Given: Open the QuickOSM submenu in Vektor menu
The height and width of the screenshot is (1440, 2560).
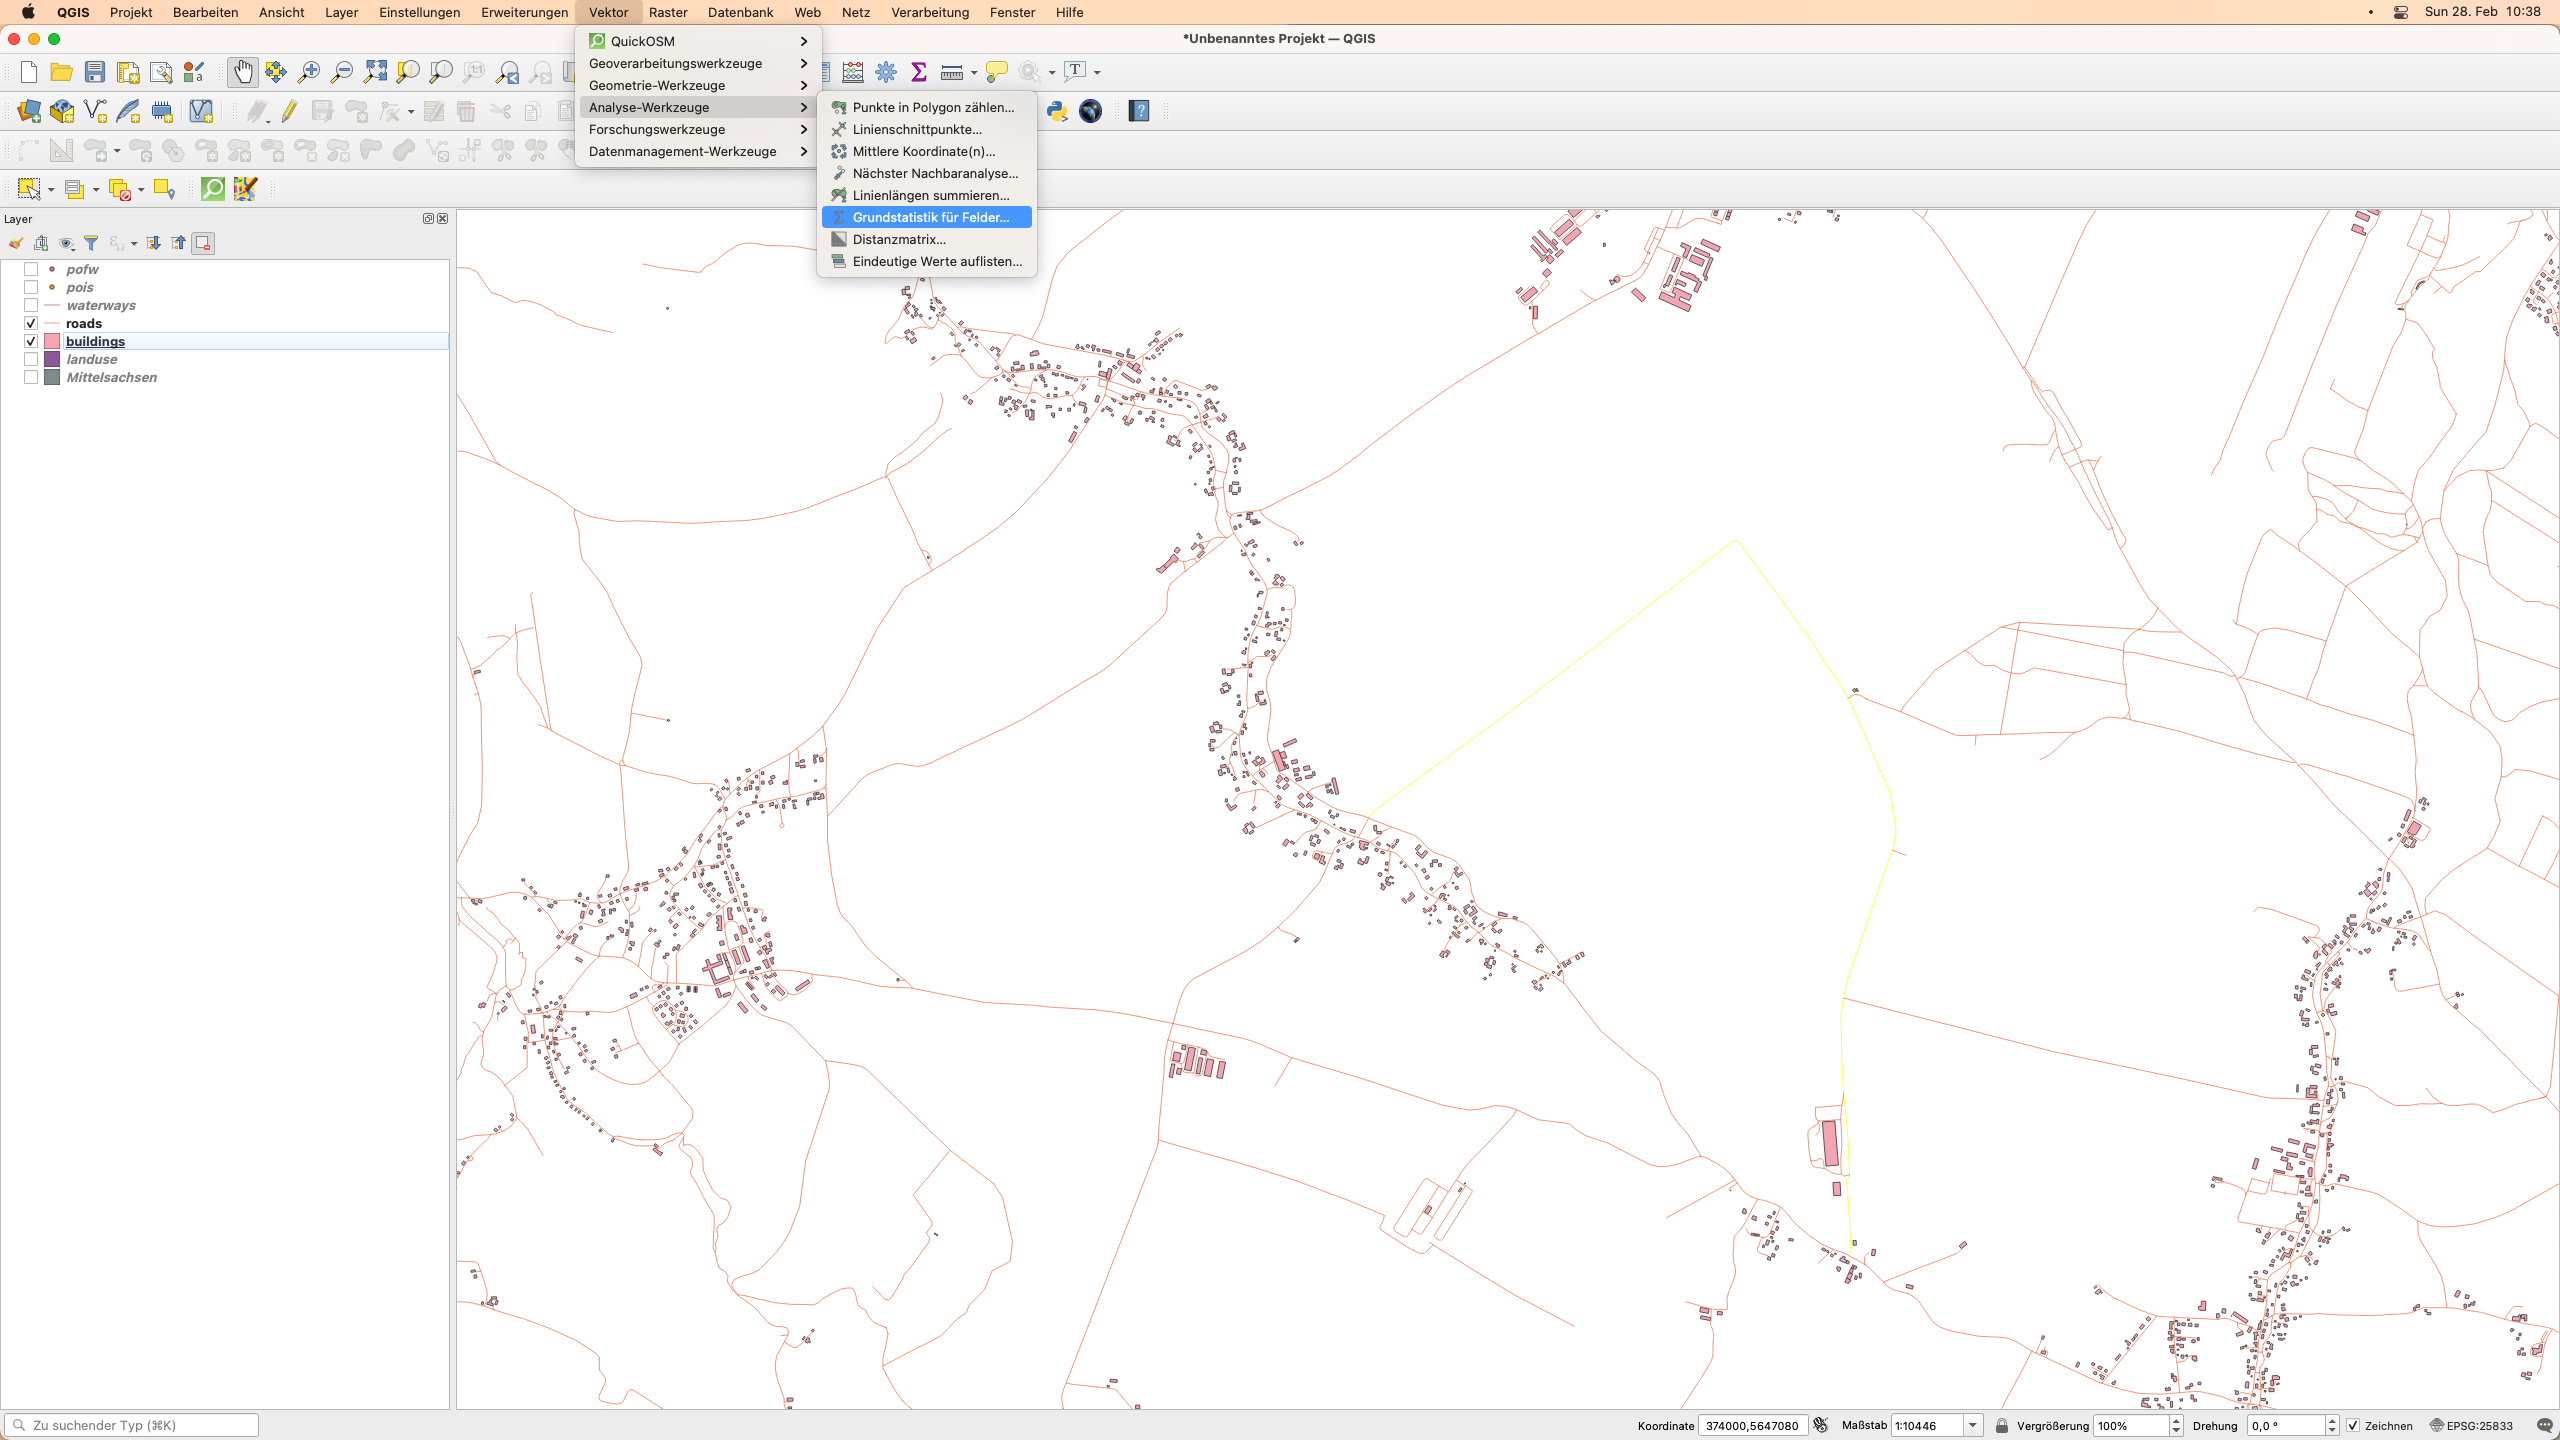Looking at the screenshot, I should click(x=698, y=41).
